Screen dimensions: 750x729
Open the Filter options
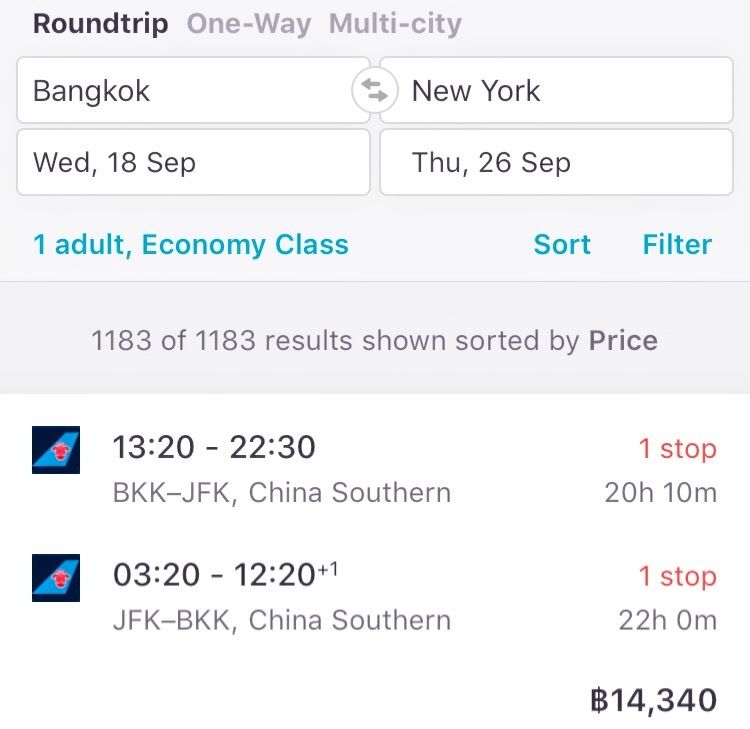pos(677,245)
